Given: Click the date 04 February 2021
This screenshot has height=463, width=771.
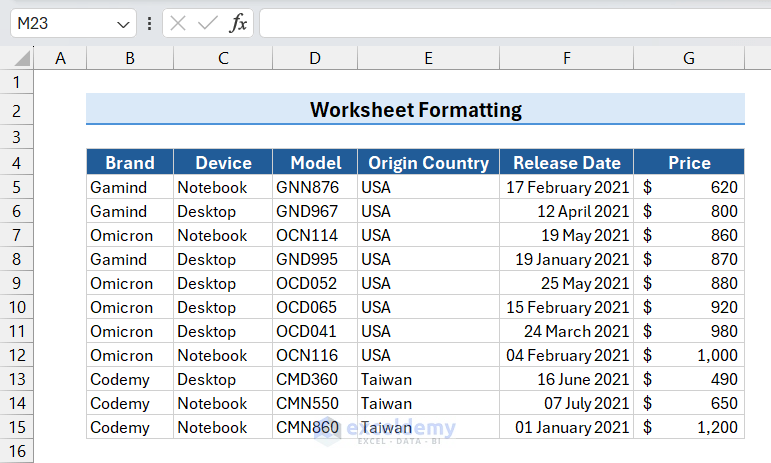Looking at the screenshot, I should coord(566,355).
